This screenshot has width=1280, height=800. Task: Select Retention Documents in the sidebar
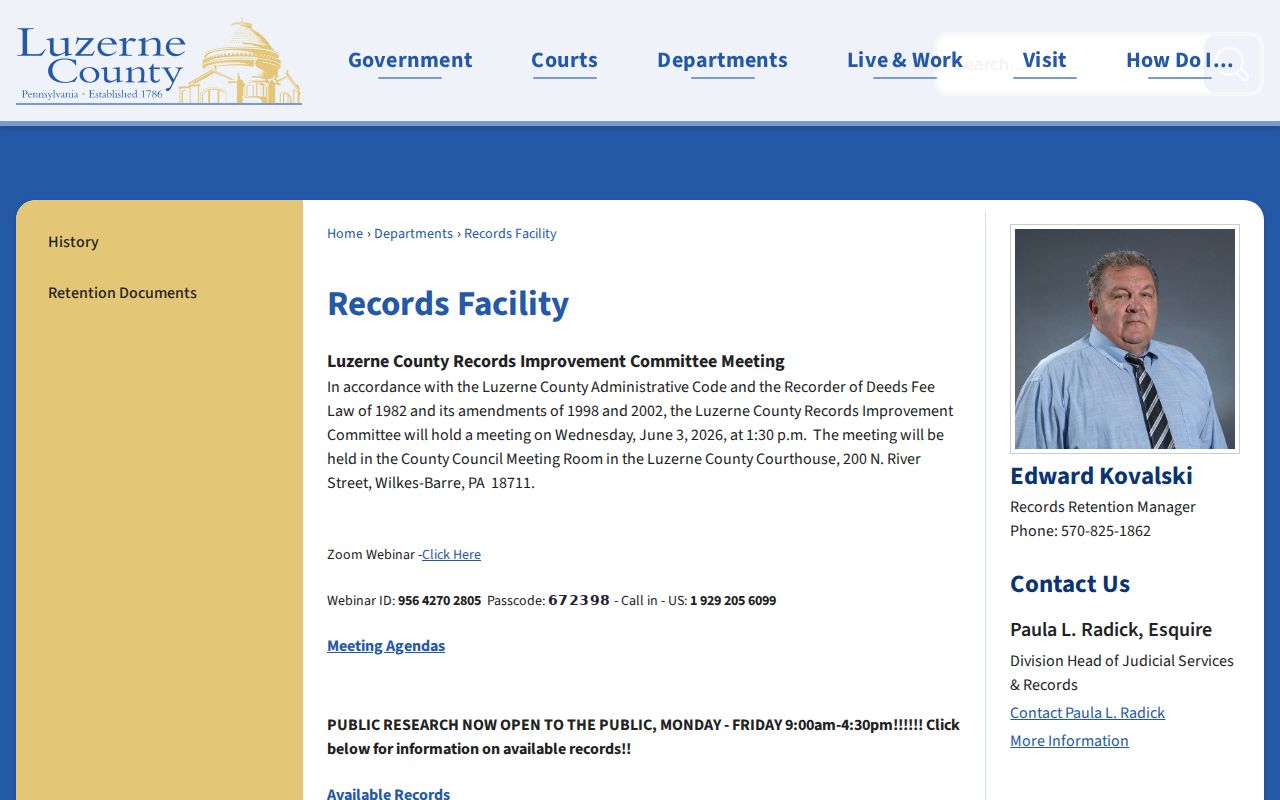[x=122, y=293]
